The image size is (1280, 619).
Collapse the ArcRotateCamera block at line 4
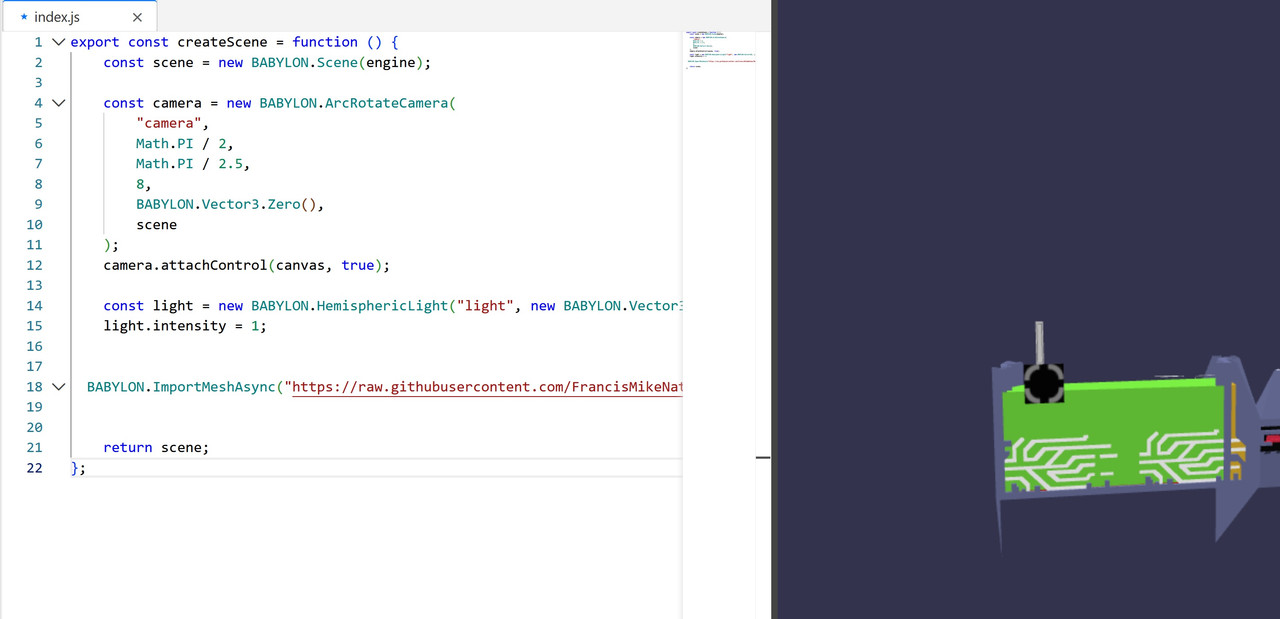point(58,103)
